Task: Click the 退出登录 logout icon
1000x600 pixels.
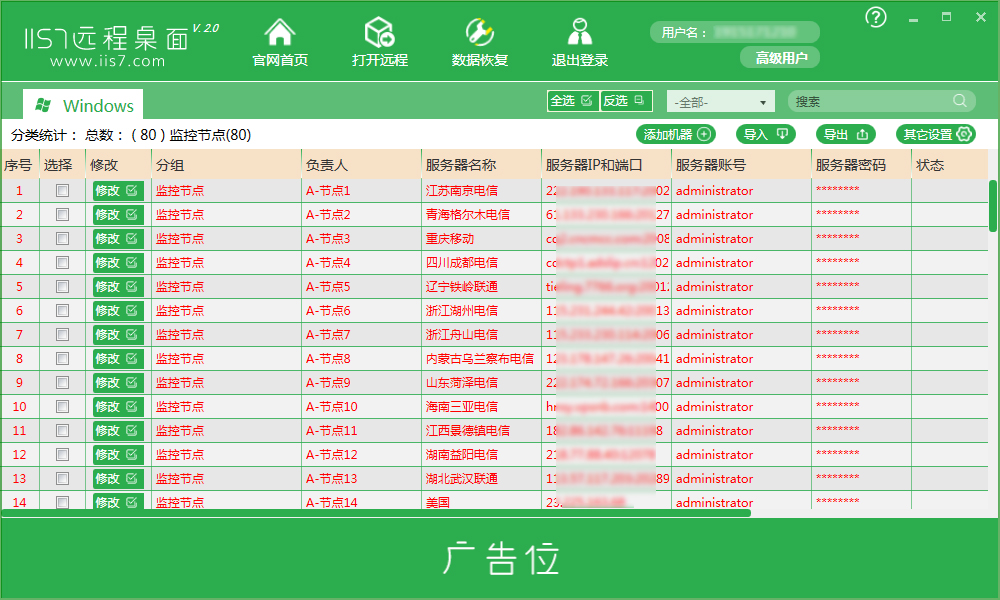Action: click(x=580, y=33)
